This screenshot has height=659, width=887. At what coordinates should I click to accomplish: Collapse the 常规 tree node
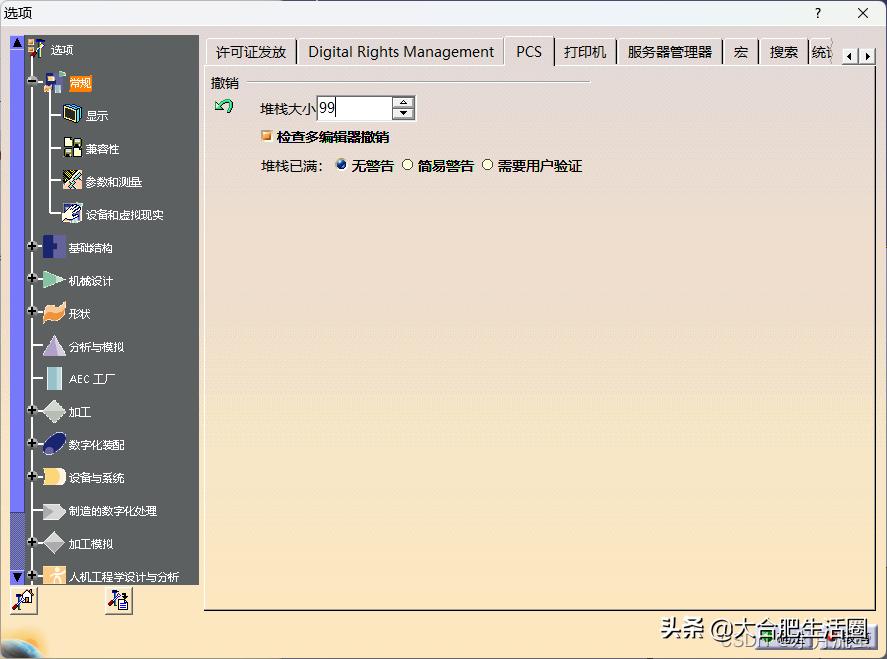point(32,80)
